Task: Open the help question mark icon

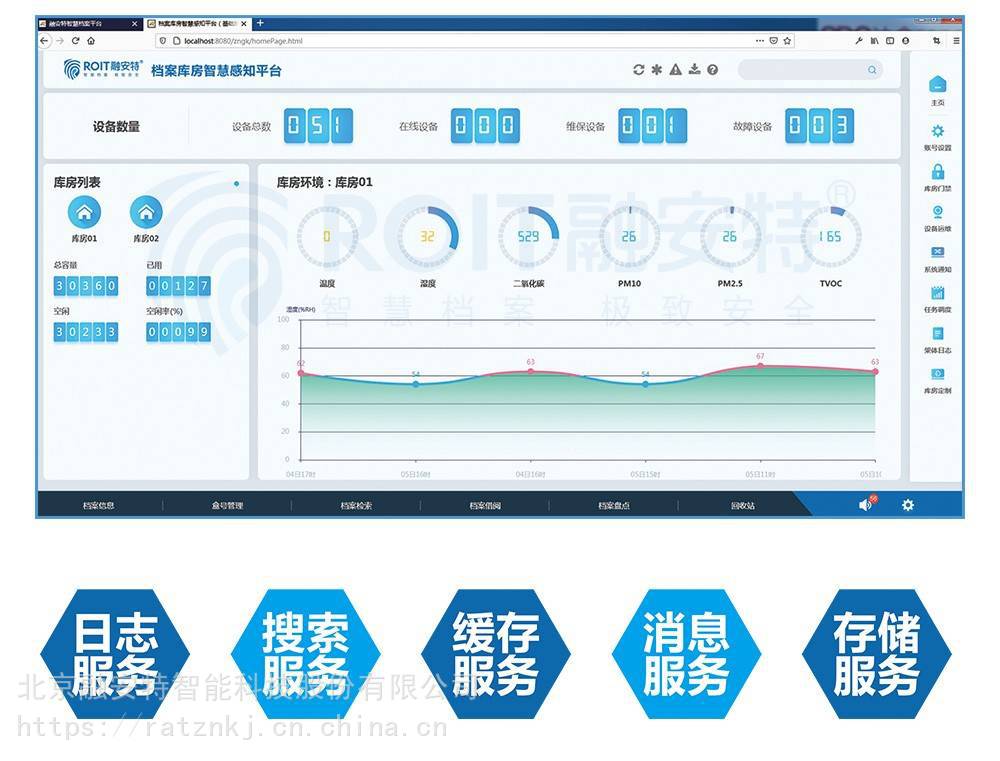Action: [712, 70]
